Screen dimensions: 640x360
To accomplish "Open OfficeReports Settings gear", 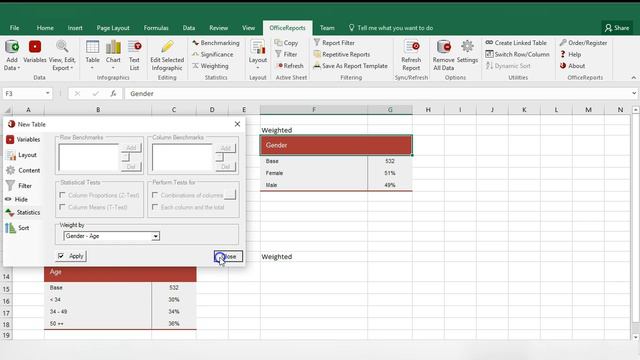I will pyautogui.click(x=467, y=52).
